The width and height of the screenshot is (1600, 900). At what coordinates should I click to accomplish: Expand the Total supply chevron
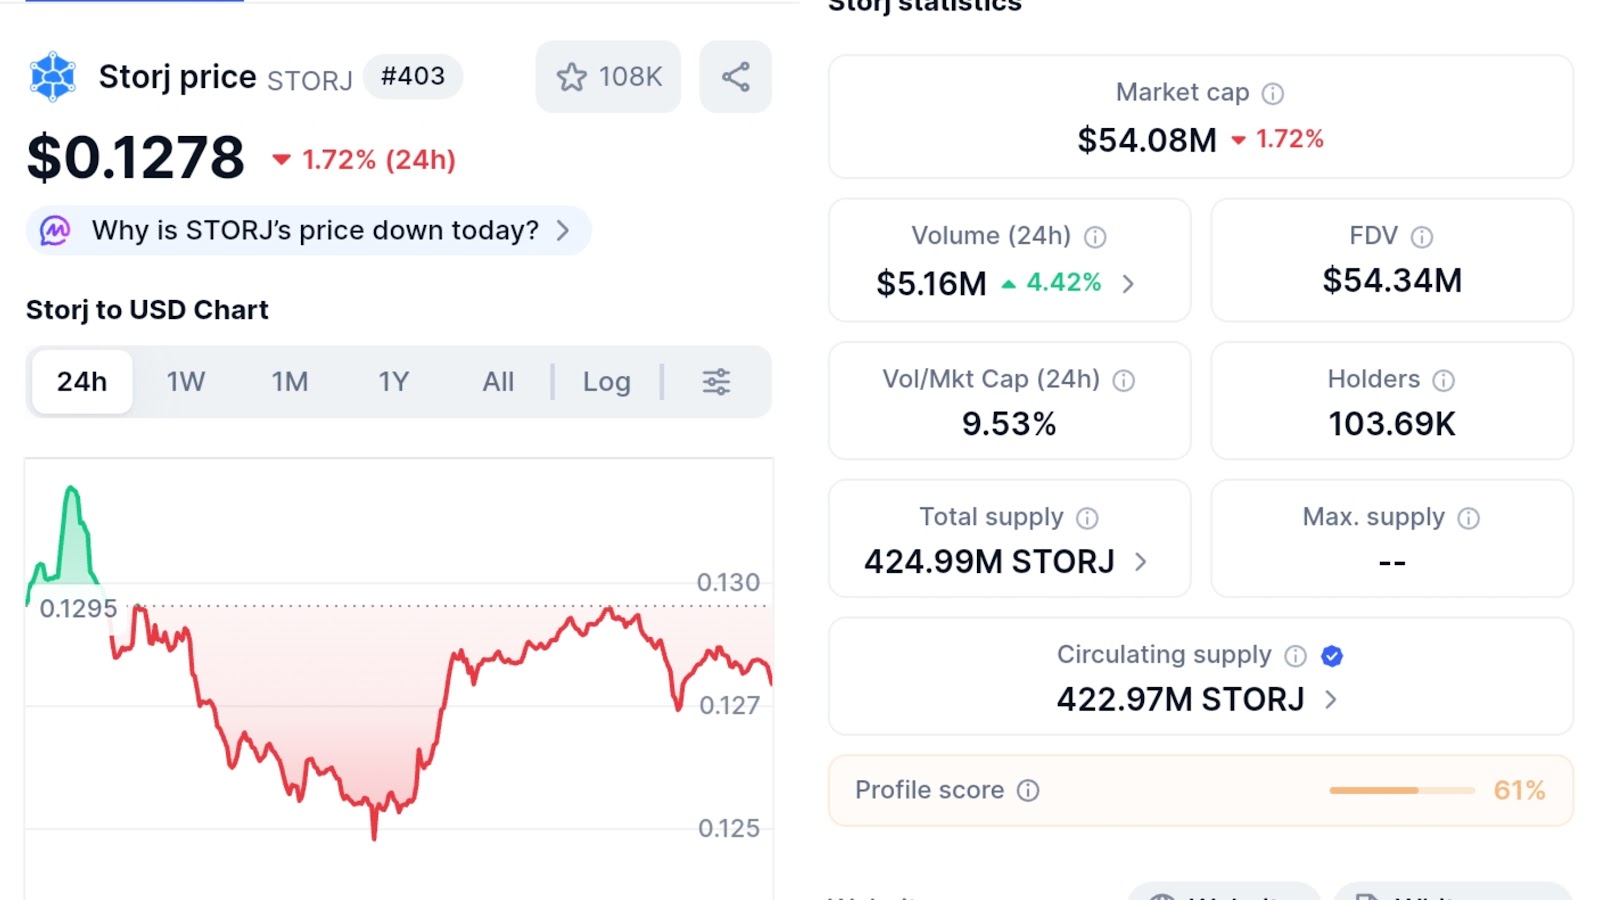pyautogui.click(x=1140, y=562)
